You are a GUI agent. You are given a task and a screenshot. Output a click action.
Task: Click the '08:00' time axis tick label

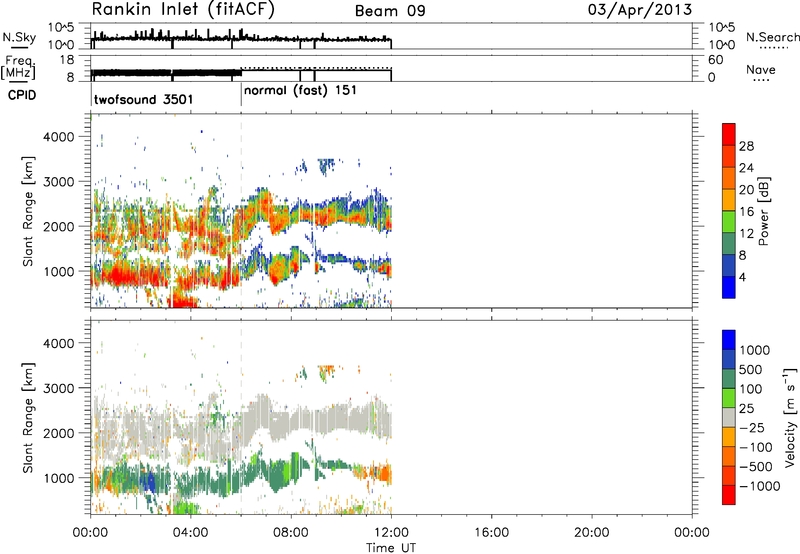291,533
